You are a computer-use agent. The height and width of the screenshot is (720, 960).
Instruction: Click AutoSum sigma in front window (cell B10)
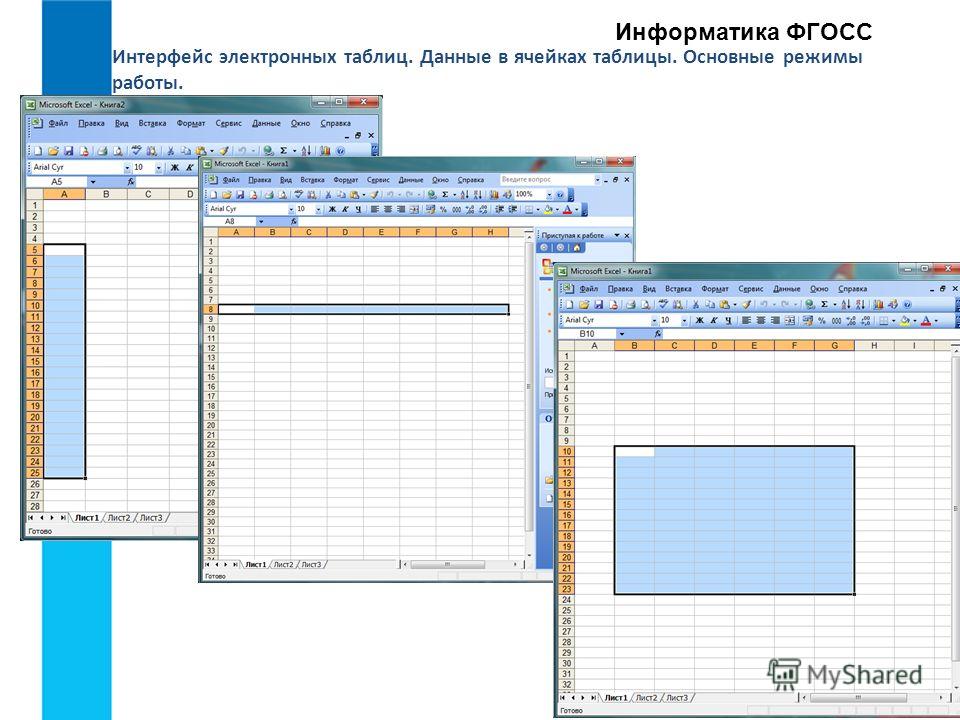click(x=824, y=304)
